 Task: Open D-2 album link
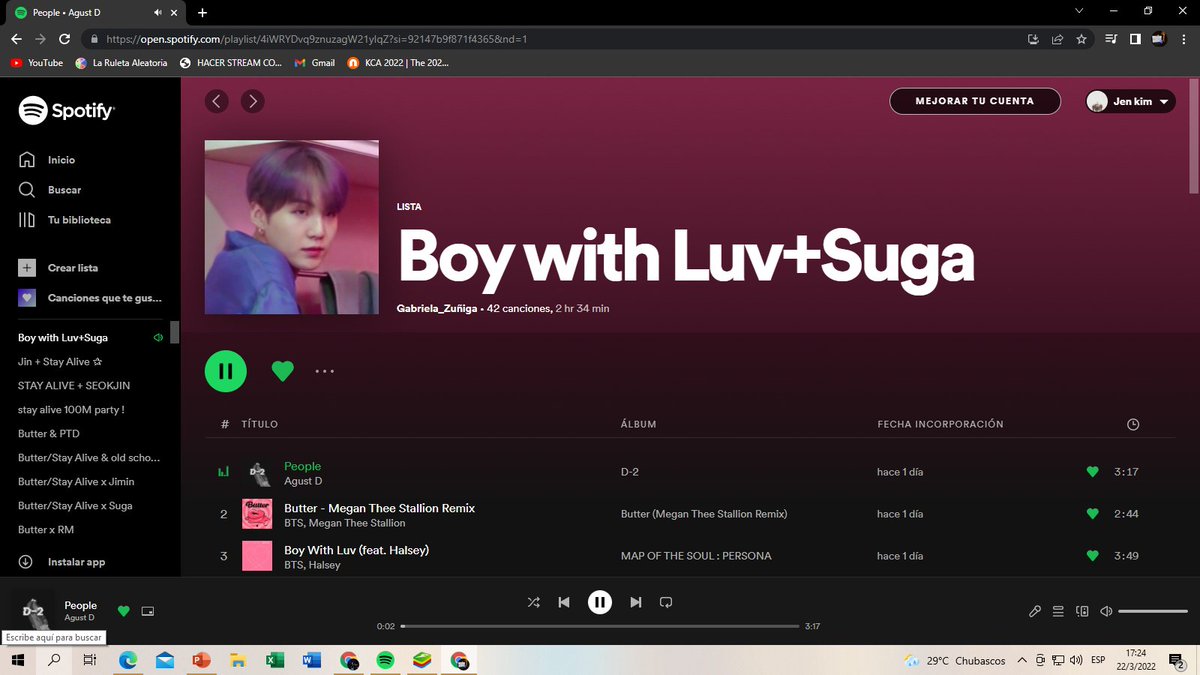coord(632,472)
